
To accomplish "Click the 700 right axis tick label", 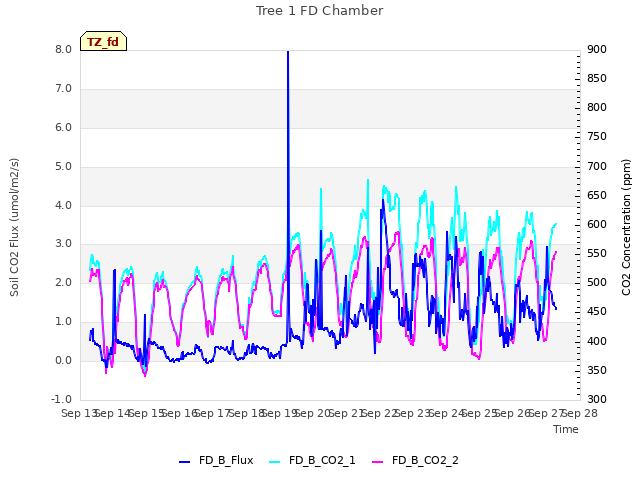I will (x=597, y=167).
